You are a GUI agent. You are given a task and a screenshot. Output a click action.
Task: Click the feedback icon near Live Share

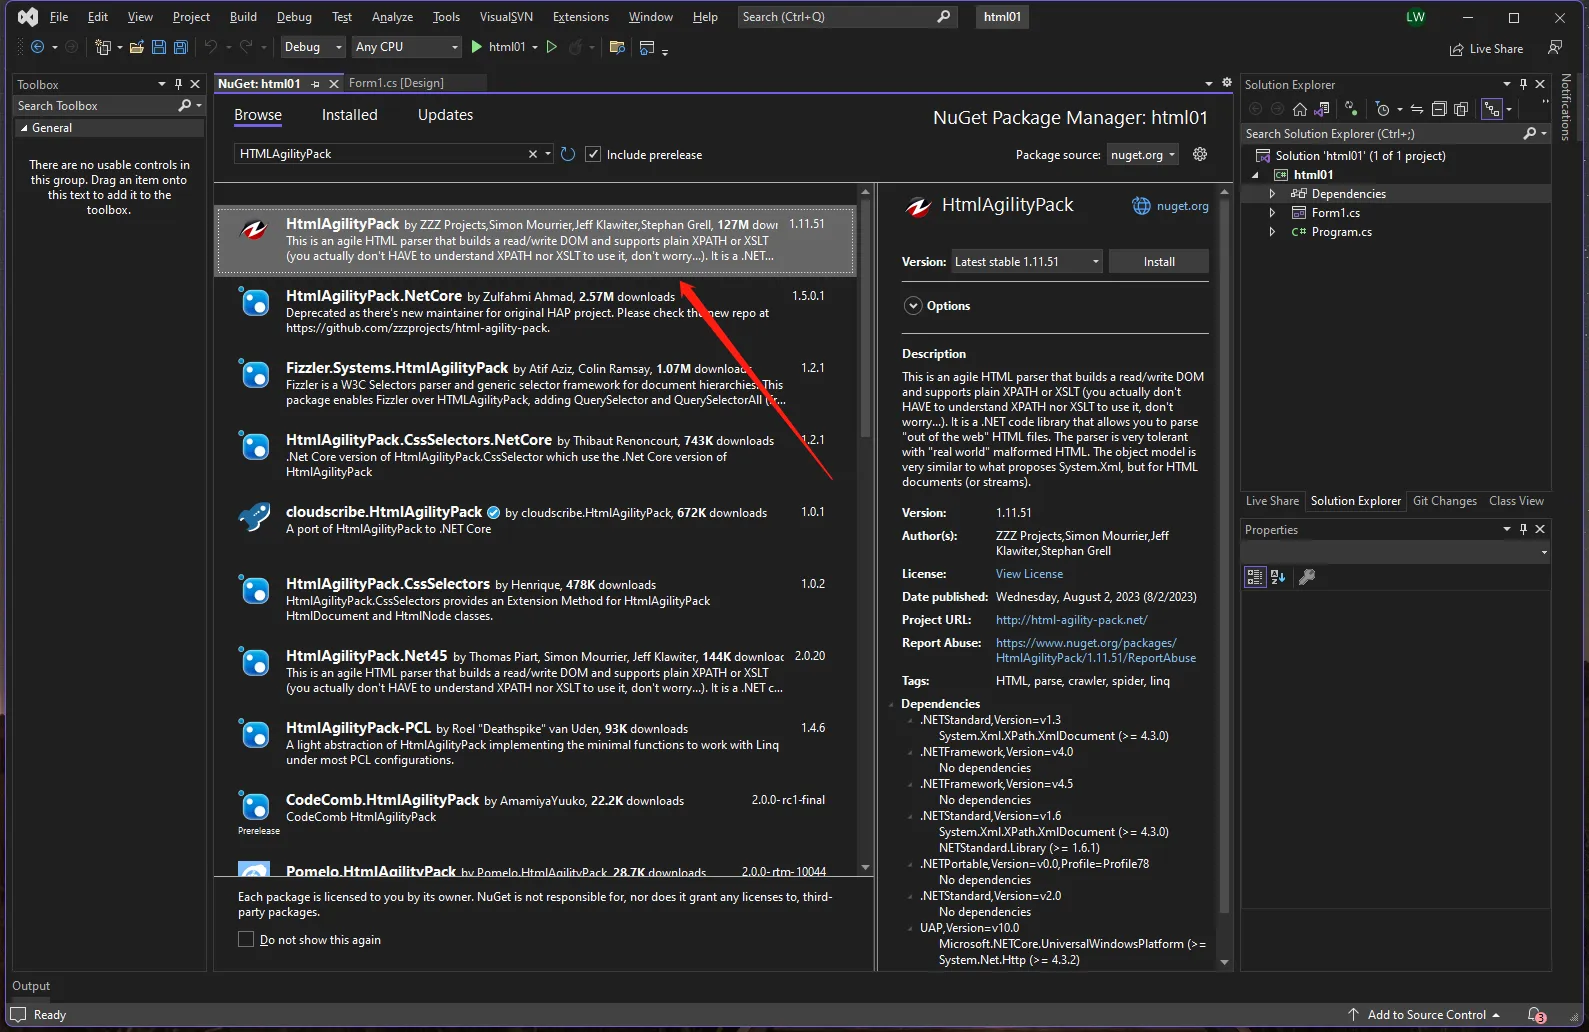pyautogui.click(x=1555, y=48)
